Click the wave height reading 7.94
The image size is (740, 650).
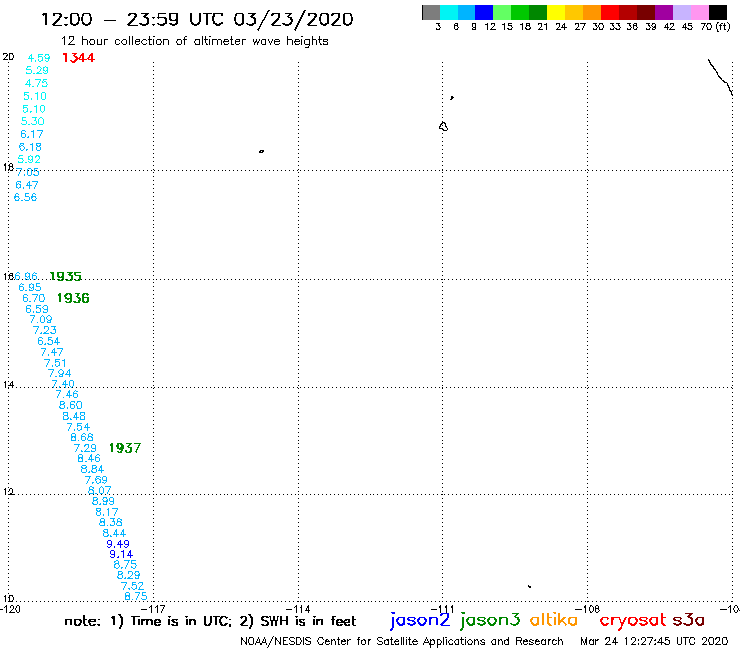pyautogui.click(x=59, y=373)
